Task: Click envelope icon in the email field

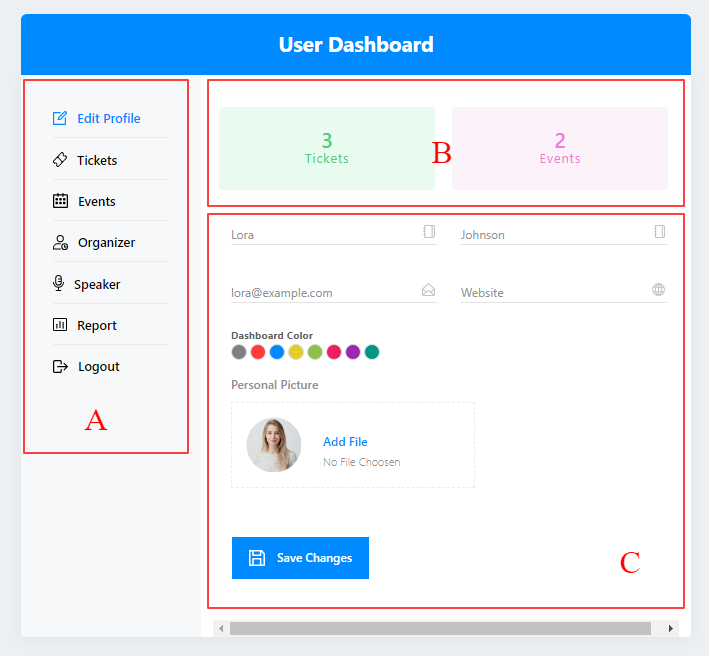Action: click(x=428, y=289)
